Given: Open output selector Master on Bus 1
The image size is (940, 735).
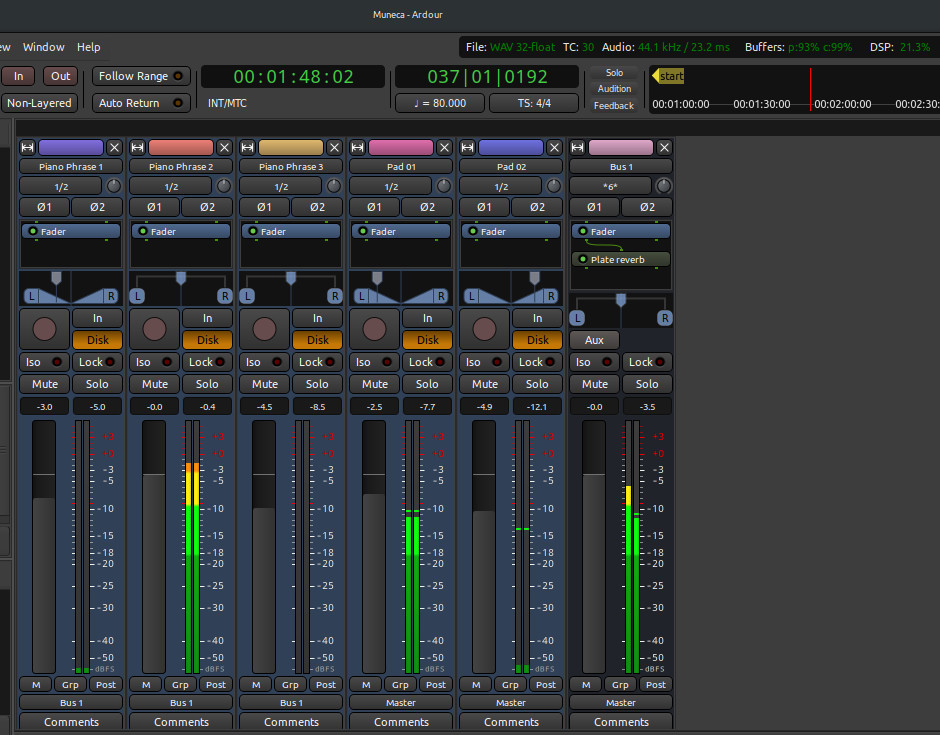Looking at the screenshot, I should (x=621, y=703).
